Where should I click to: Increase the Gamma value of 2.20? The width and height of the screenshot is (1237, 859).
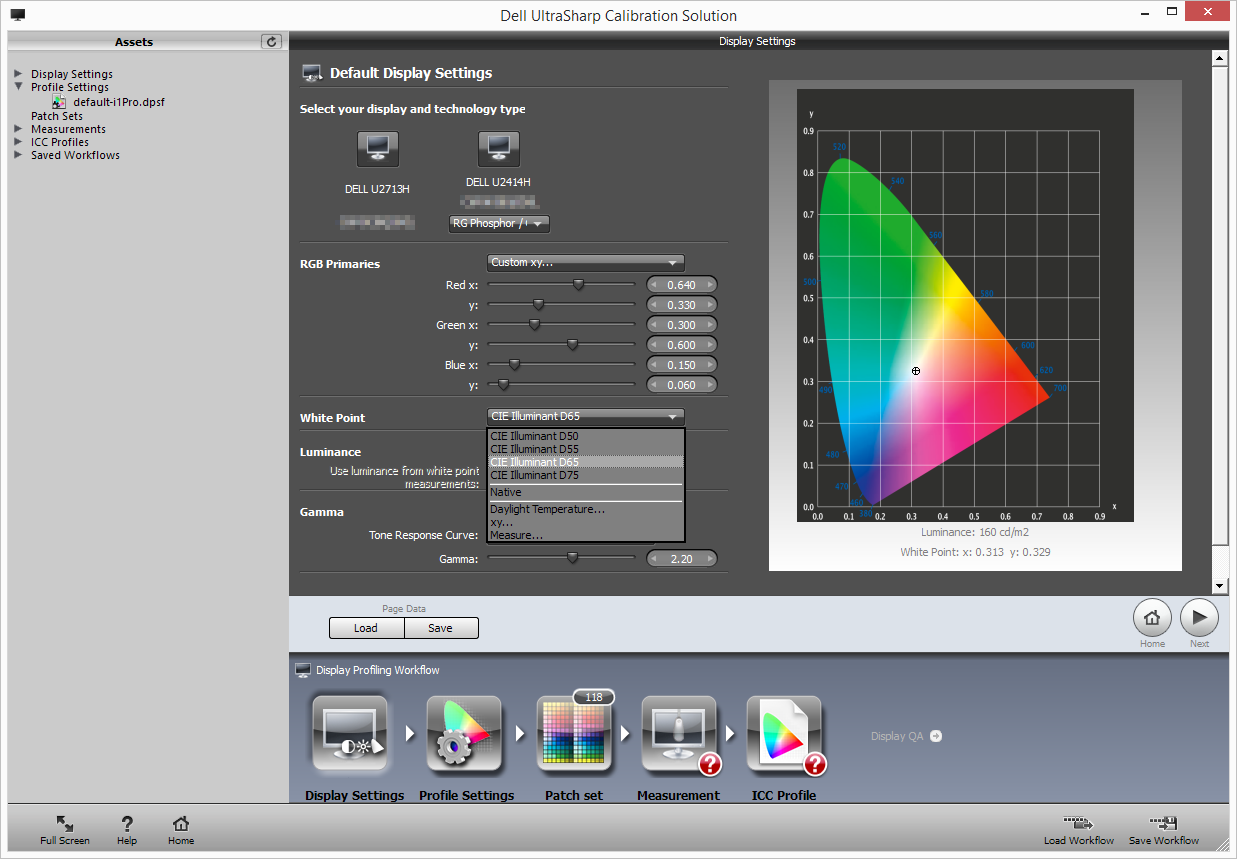point(710,559)
